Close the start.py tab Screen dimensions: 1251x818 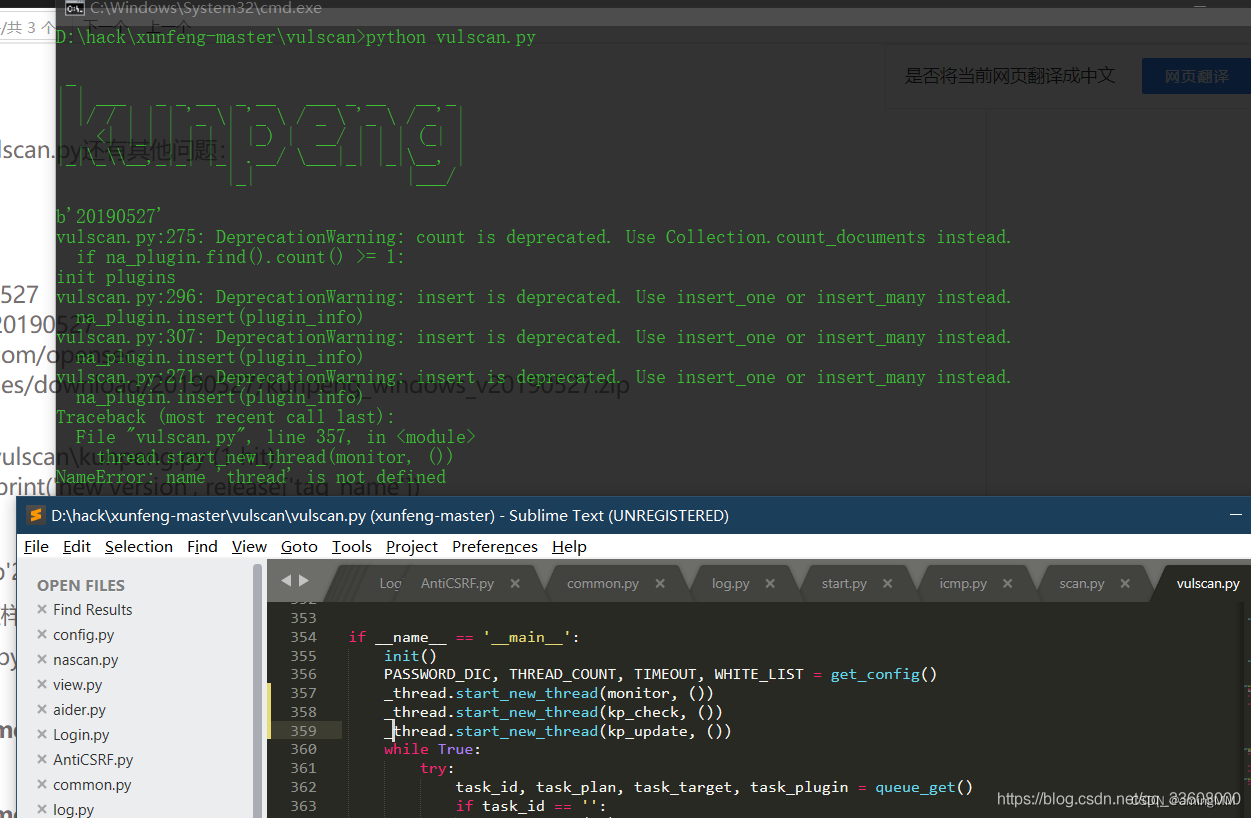(888, 583)
